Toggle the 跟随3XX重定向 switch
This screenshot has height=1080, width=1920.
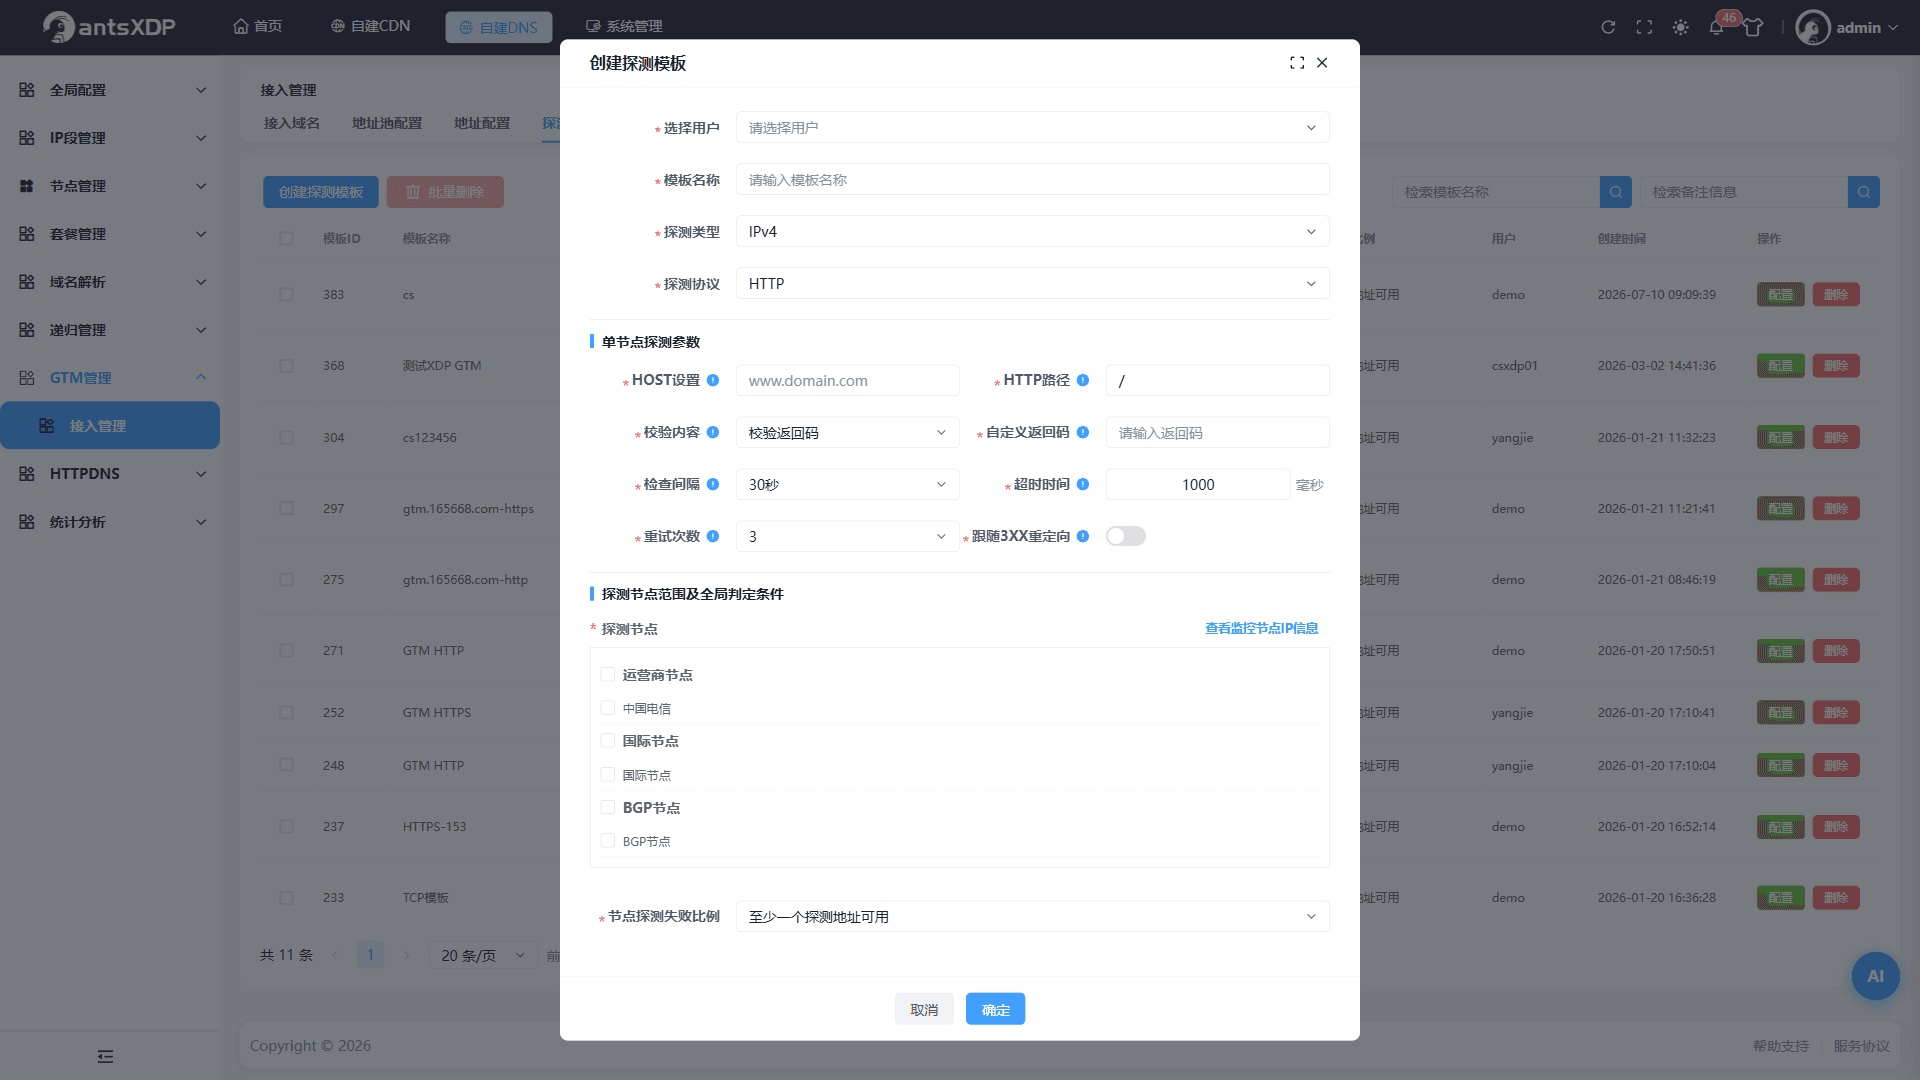pyautogui.click(x=1126, y=536)
